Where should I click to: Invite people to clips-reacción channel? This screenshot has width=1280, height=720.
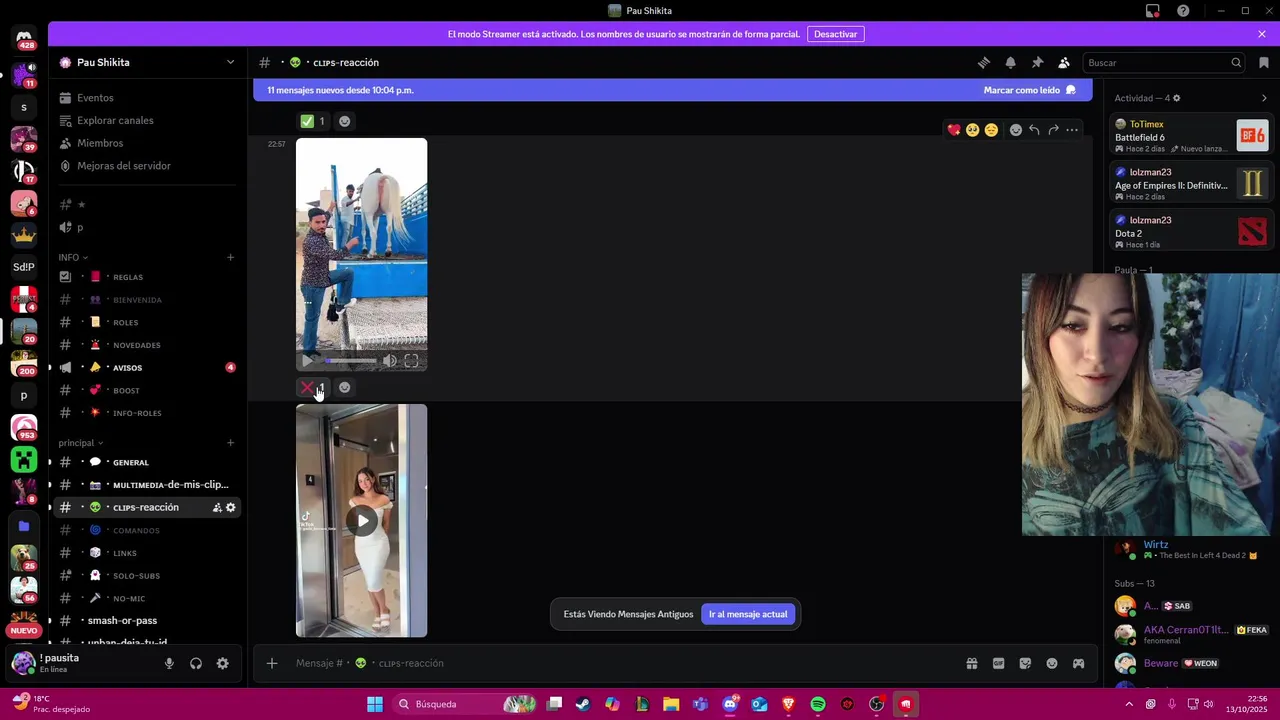pyautogui.click(x=217, y=508)
